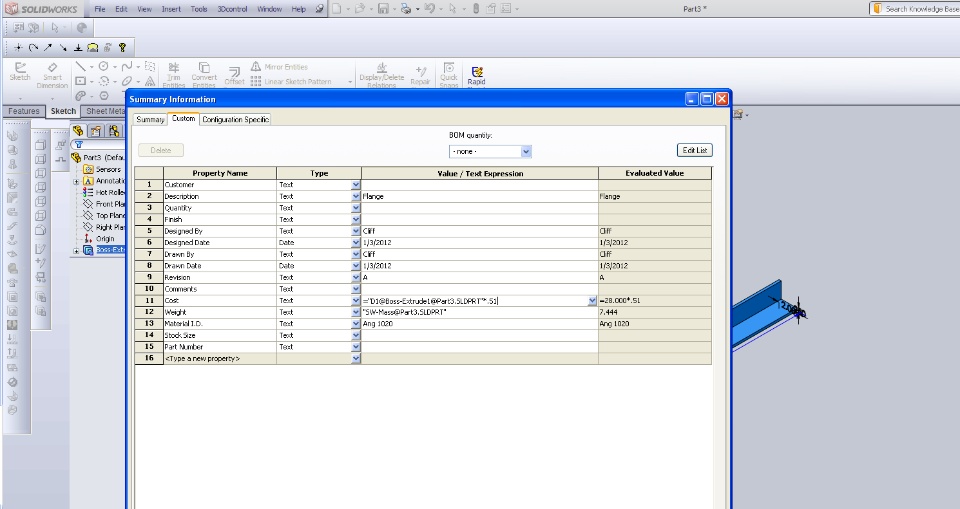
Task: Choose the Line sketch tool
Action: (x=80, y=66)
